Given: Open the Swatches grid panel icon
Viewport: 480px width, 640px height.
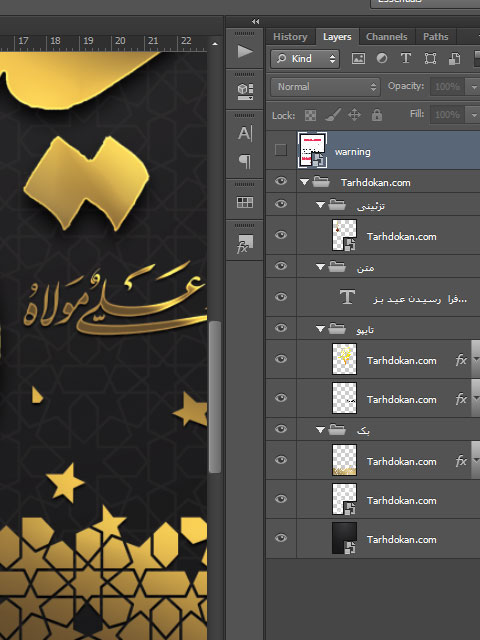Looking at the screenshot, I should [x=245, y=202].
